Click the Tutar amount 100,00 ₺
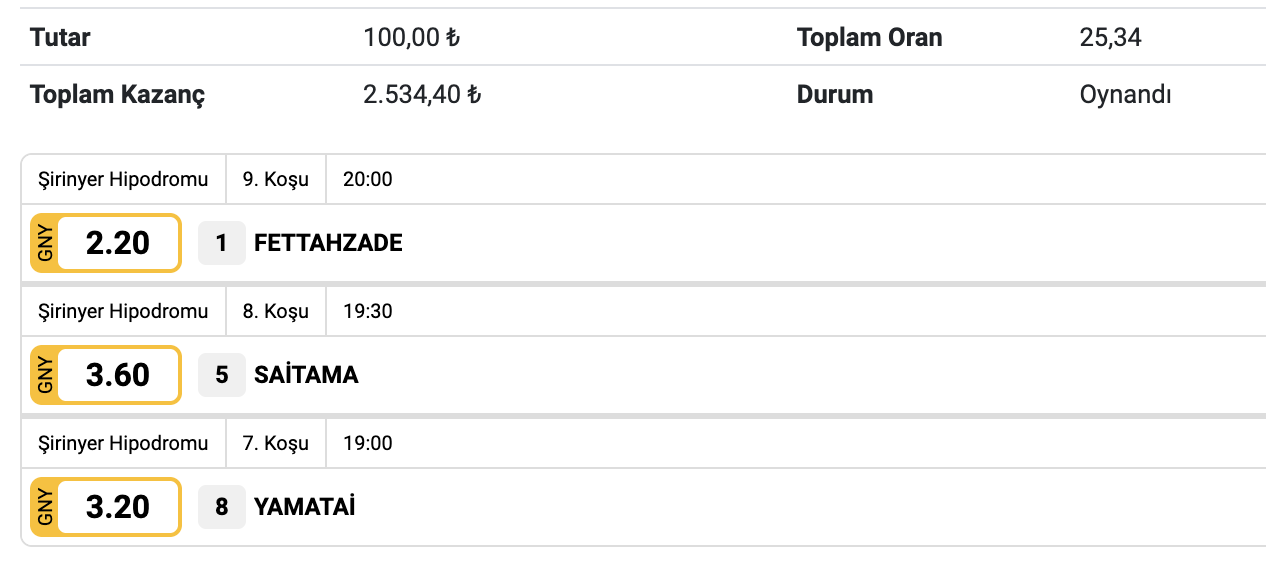The width and height of the screenshot is (1266, 566). (411, 38)
